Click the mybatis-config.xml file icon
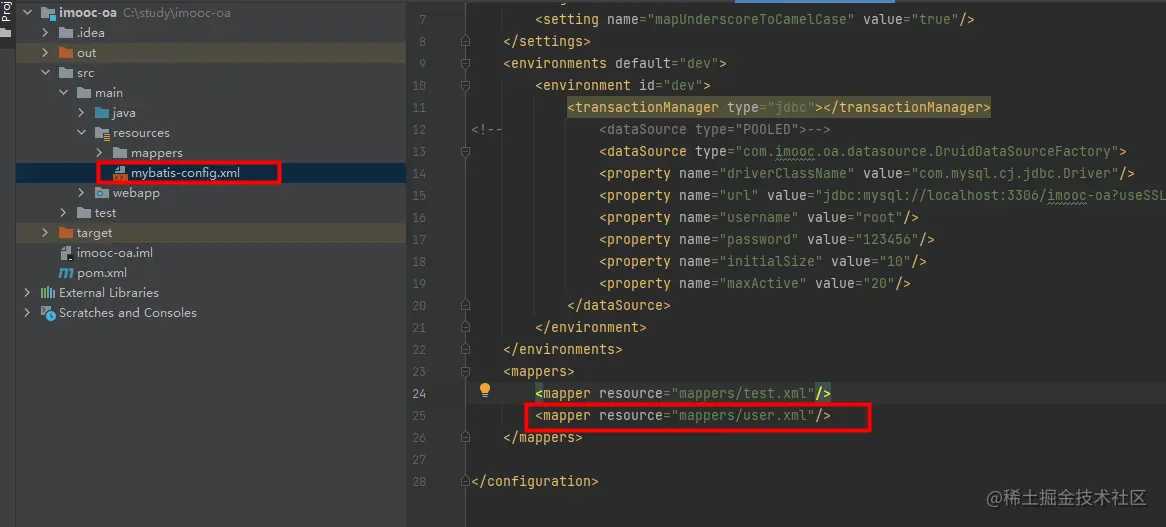The image size is (1166, 527). [120, 173]
